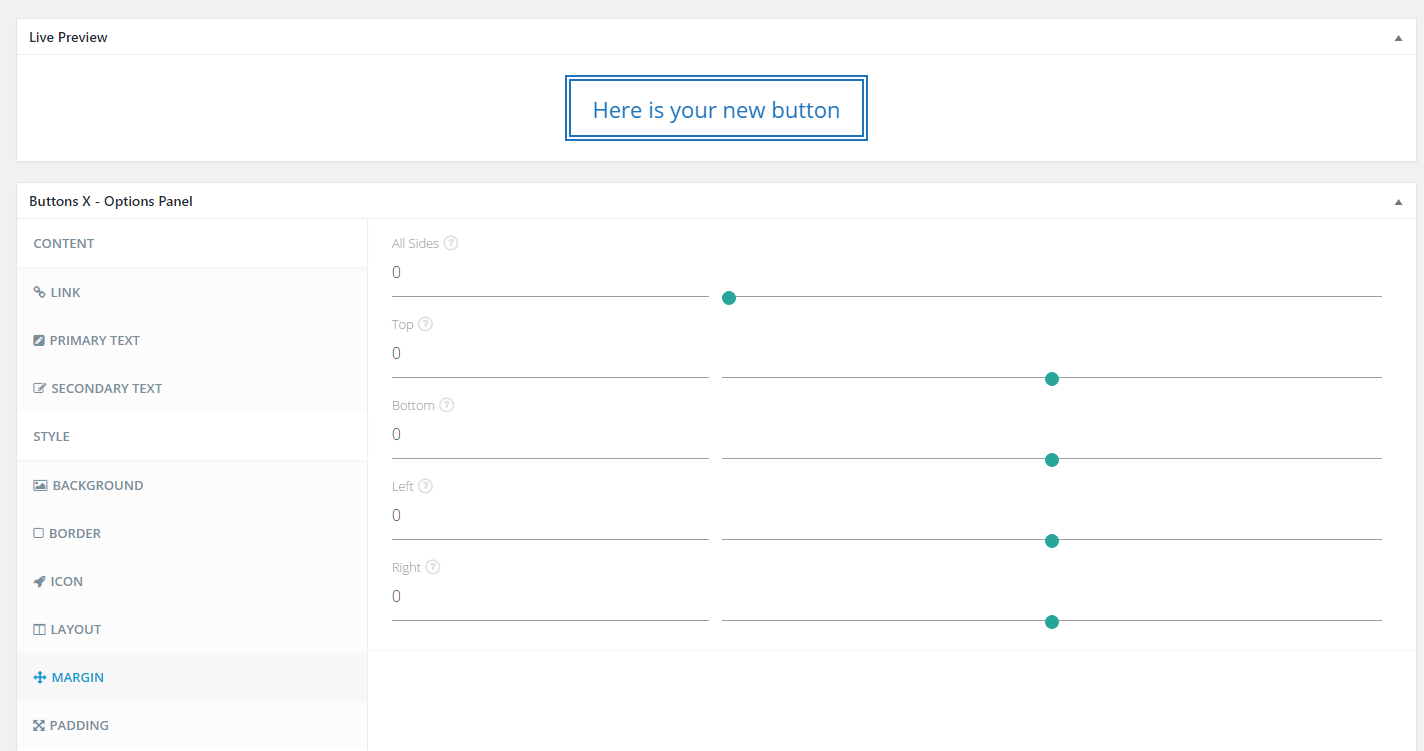The height and width of the screenshot is (751, 1424).
Task: Switch to the Content section
Action: click(x=63, y=243)
